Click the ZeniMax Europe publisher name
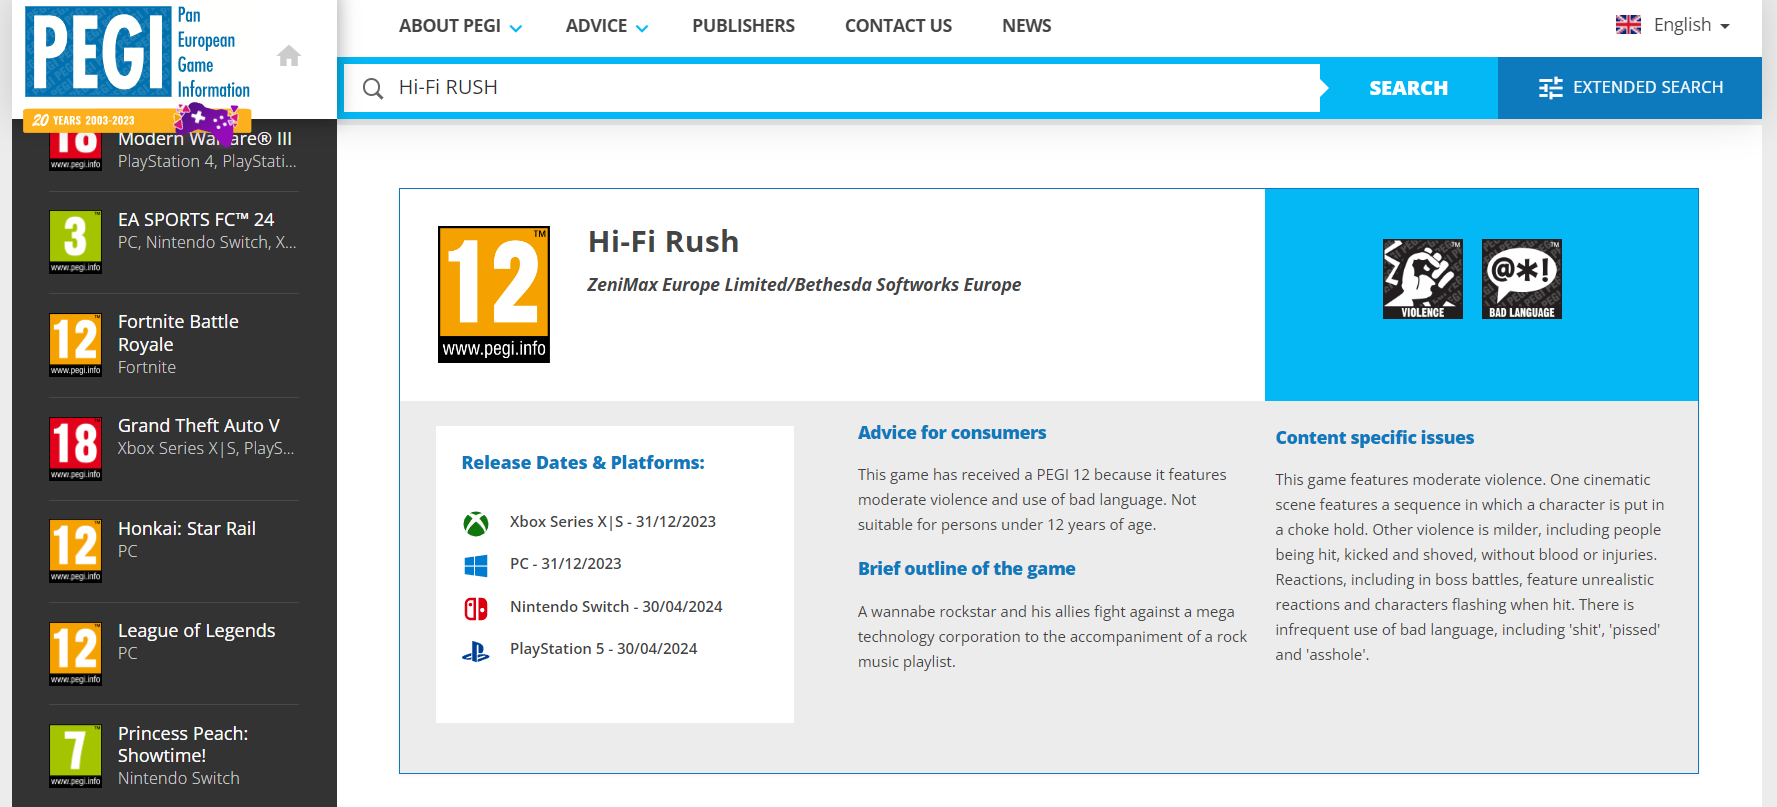Viewport: 1777px width, 807px height. click(804, 285)
